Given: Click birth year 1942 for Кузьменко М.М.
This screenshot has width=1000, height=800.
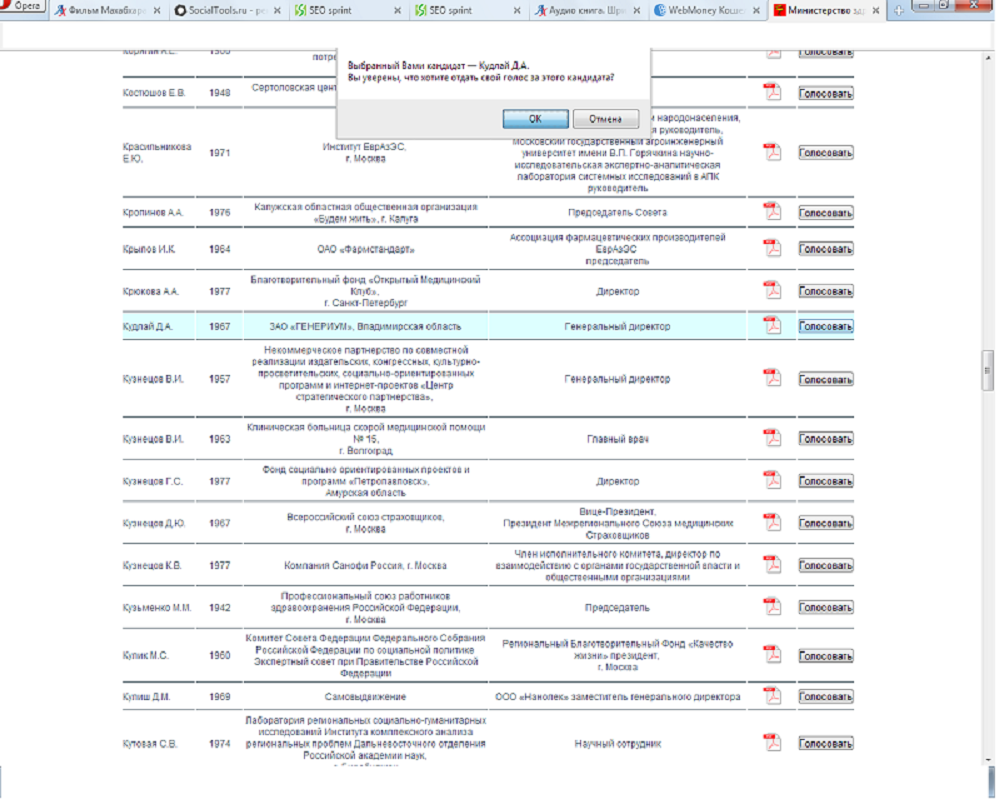Looking at the screenshot, I should 219,608.
